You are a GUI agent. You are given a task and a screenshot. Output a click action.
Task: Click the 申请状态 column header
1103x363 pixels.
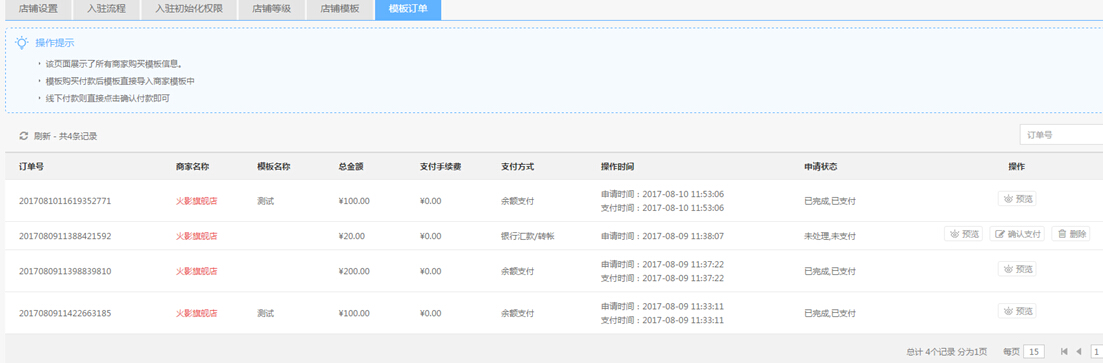coord(821,167)
